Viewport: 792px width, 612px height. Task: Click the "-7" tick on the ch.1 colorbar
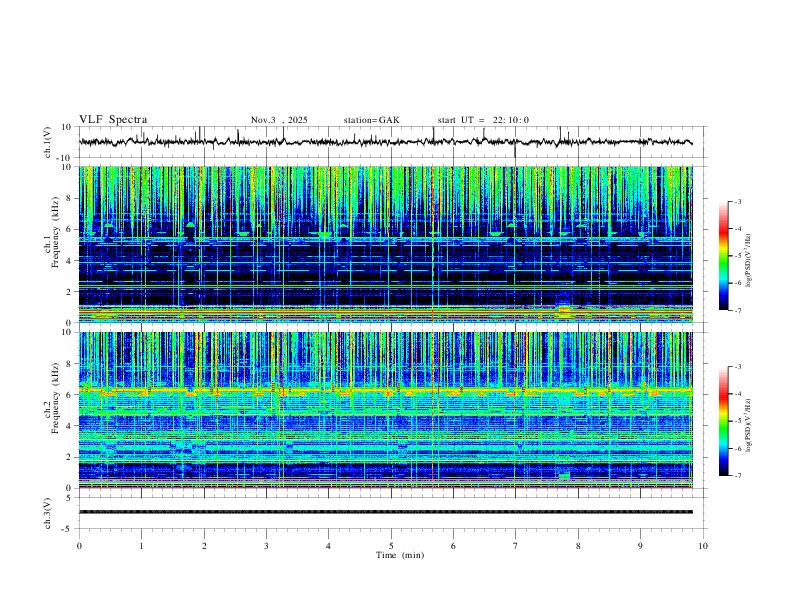[738, 311]
